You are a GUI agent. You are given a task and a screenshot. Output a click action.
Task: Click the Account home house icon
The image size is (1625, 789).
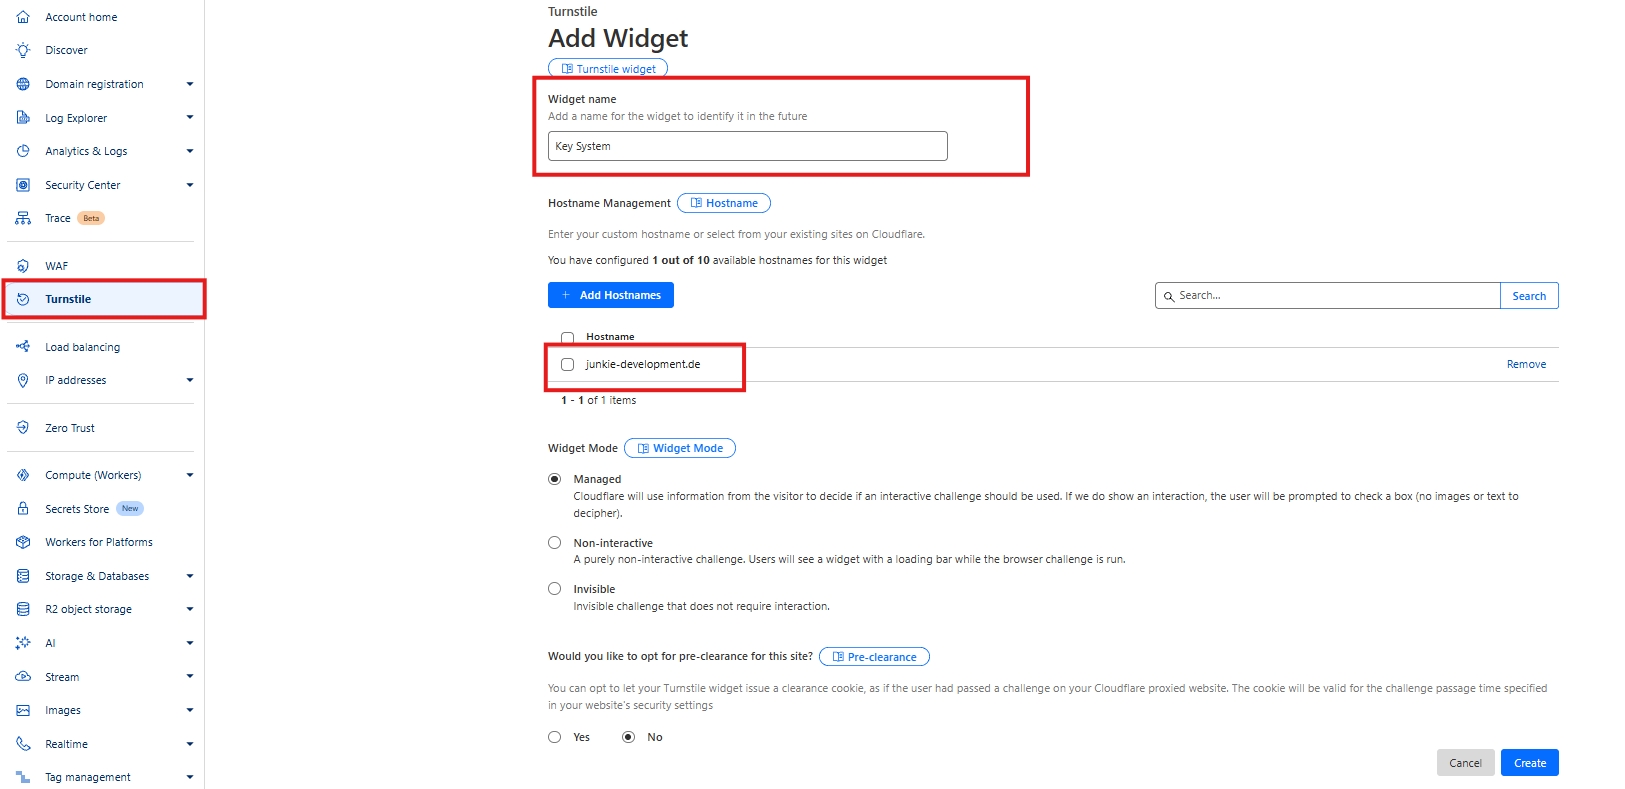pyautogui.click(x=23, y=17)
